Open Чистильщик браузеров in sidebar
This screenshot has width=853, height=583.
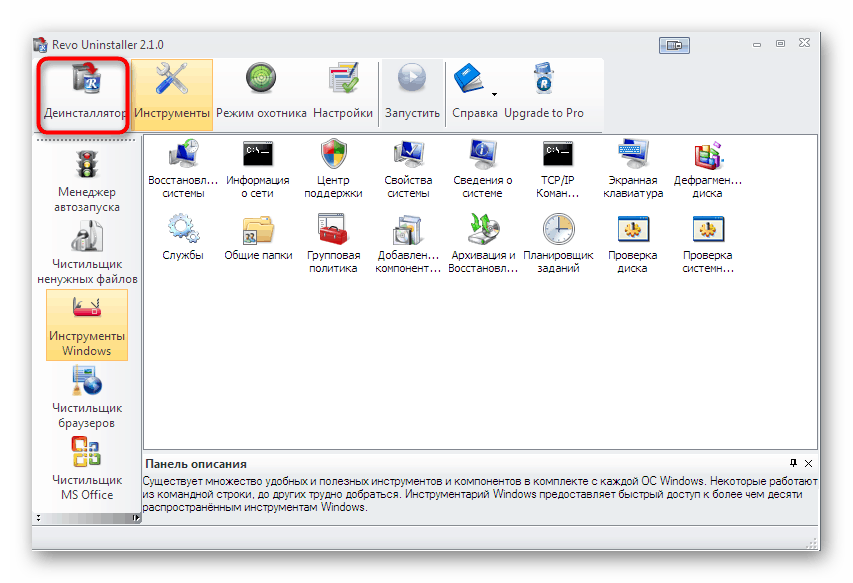pos(87,396)
